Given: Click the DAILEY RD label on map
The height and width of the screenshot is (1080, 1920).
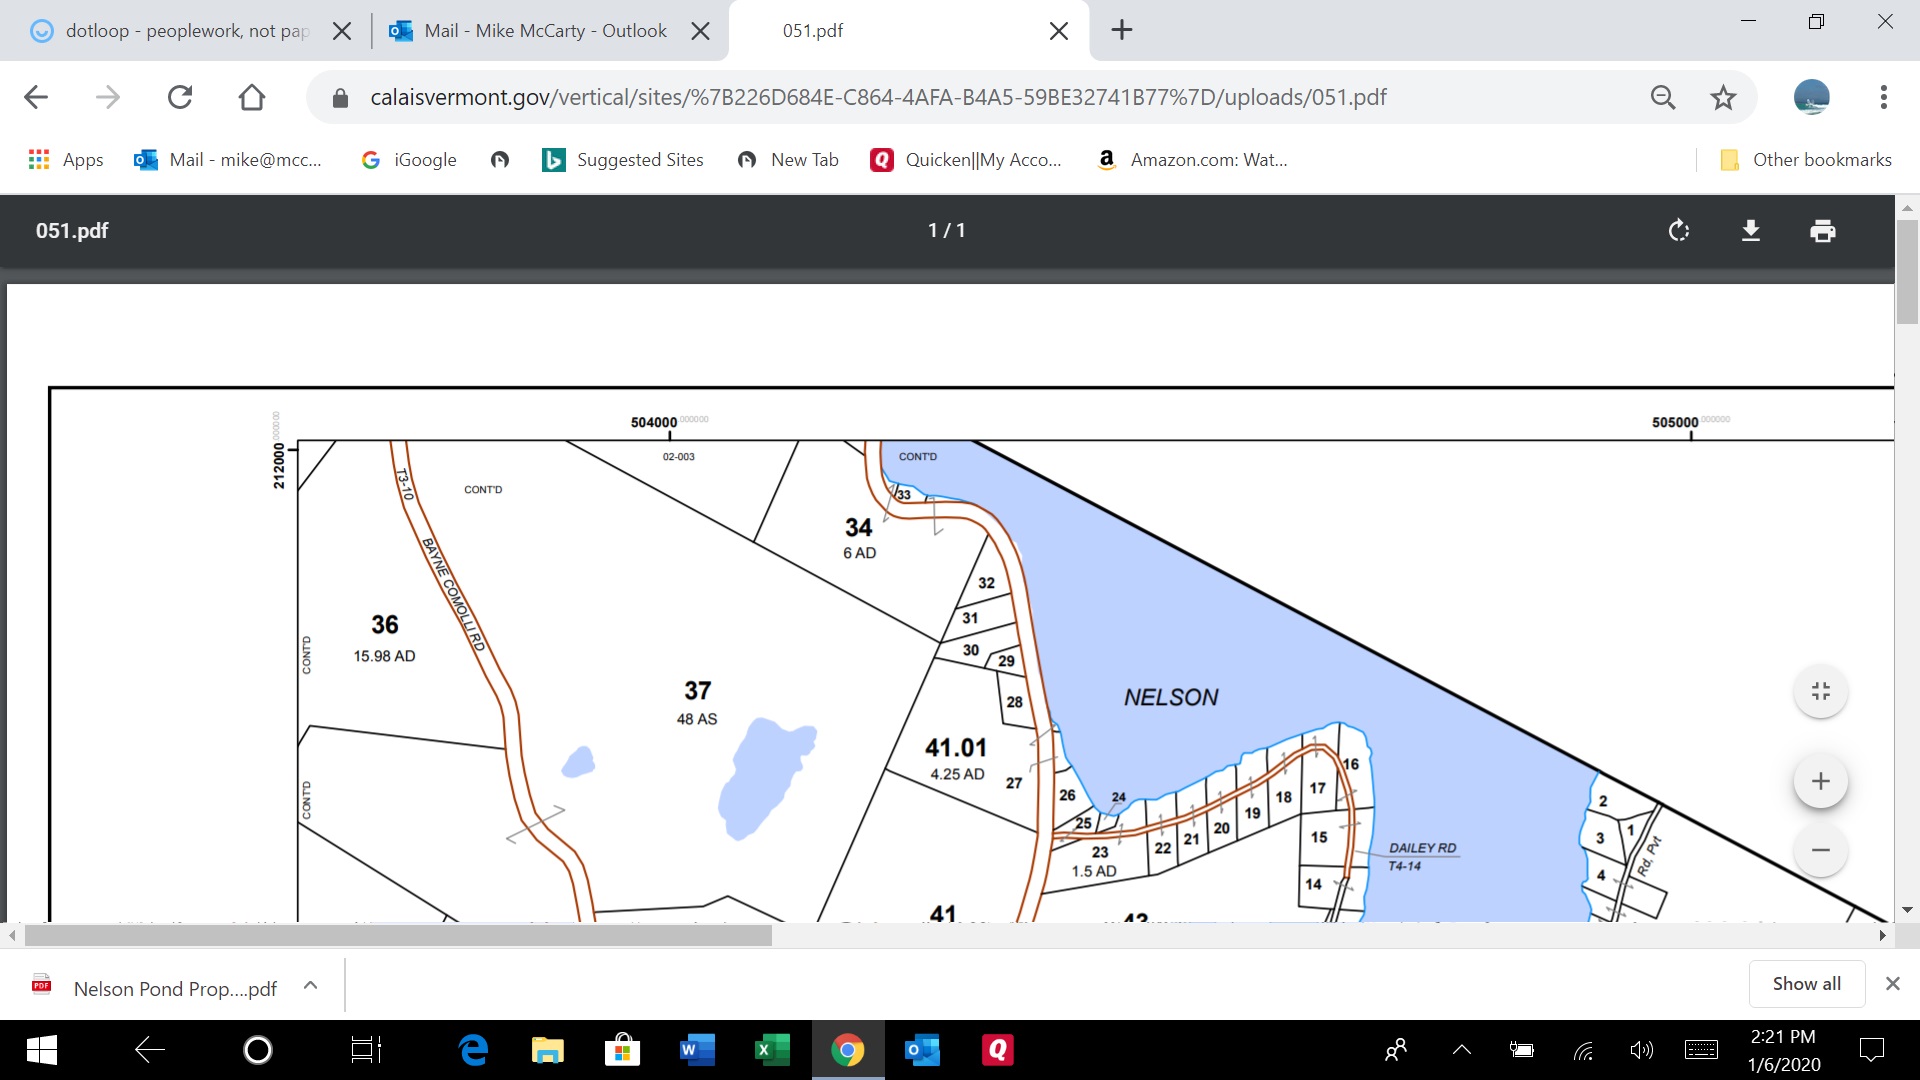Looking at the screenshot, I should (1422, 848).
